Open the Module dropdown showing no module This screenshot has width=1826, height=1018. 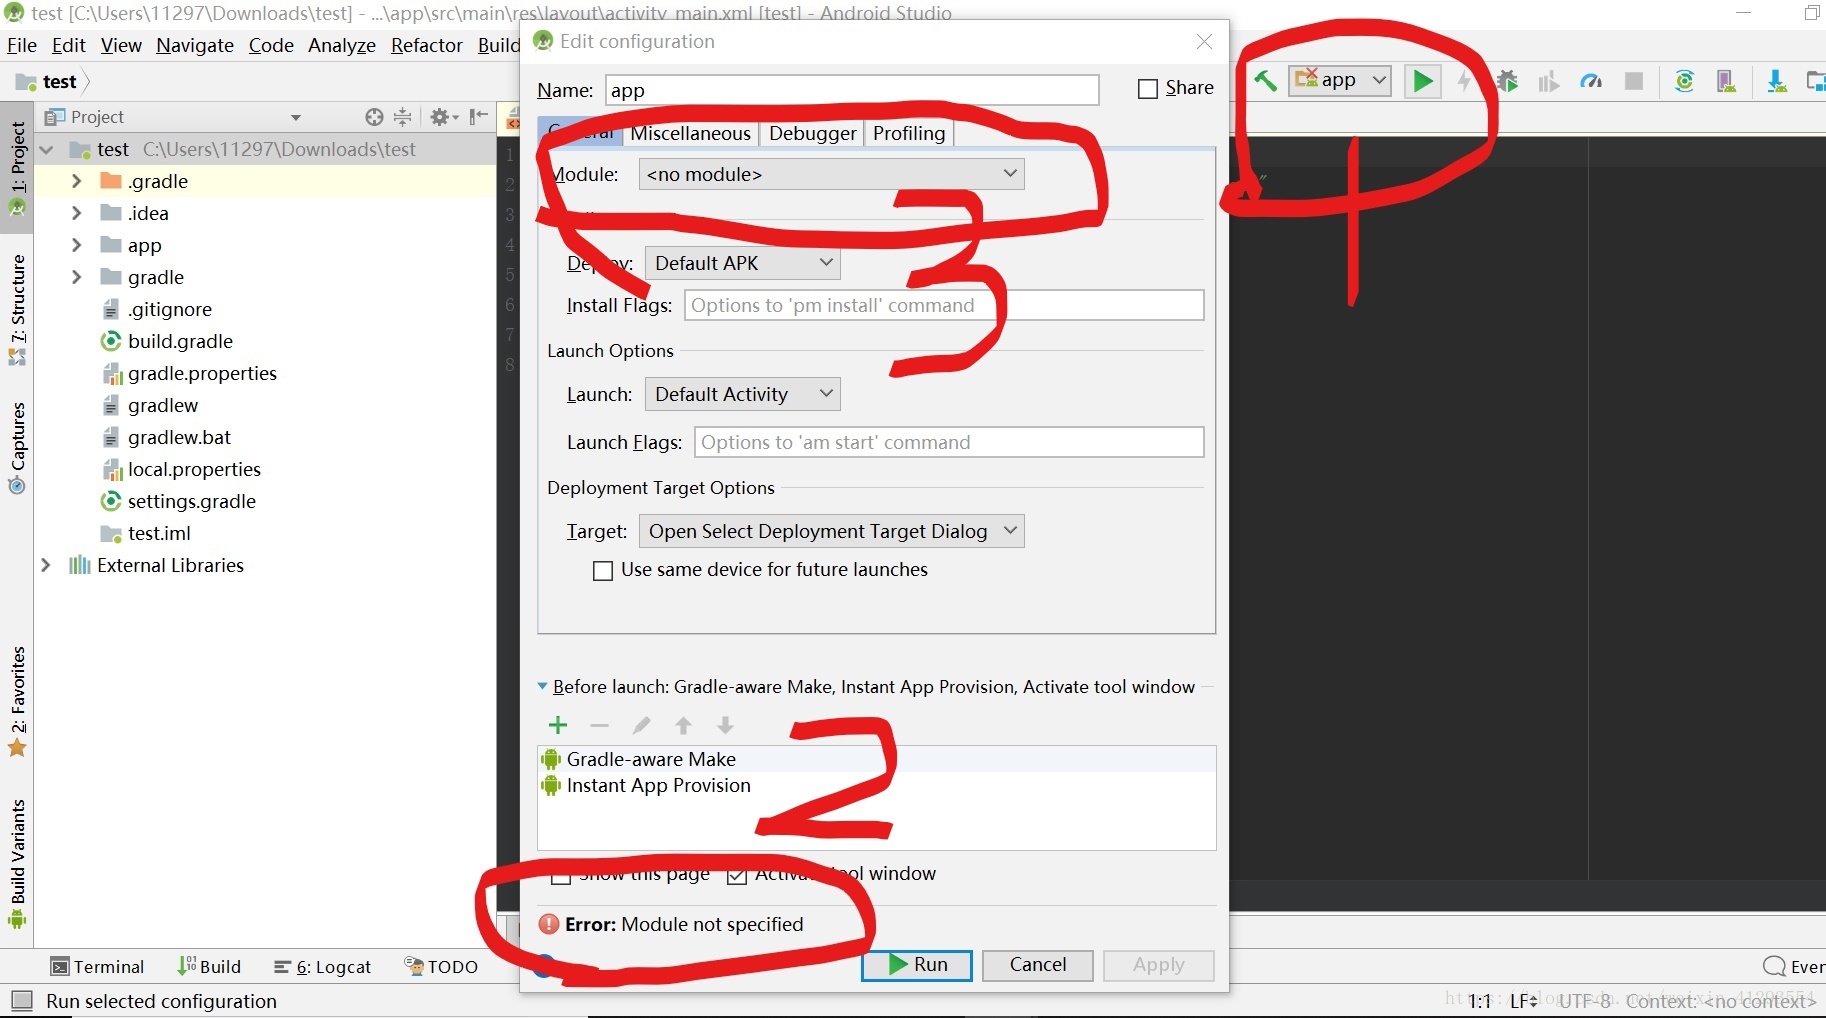pos(831,174)
